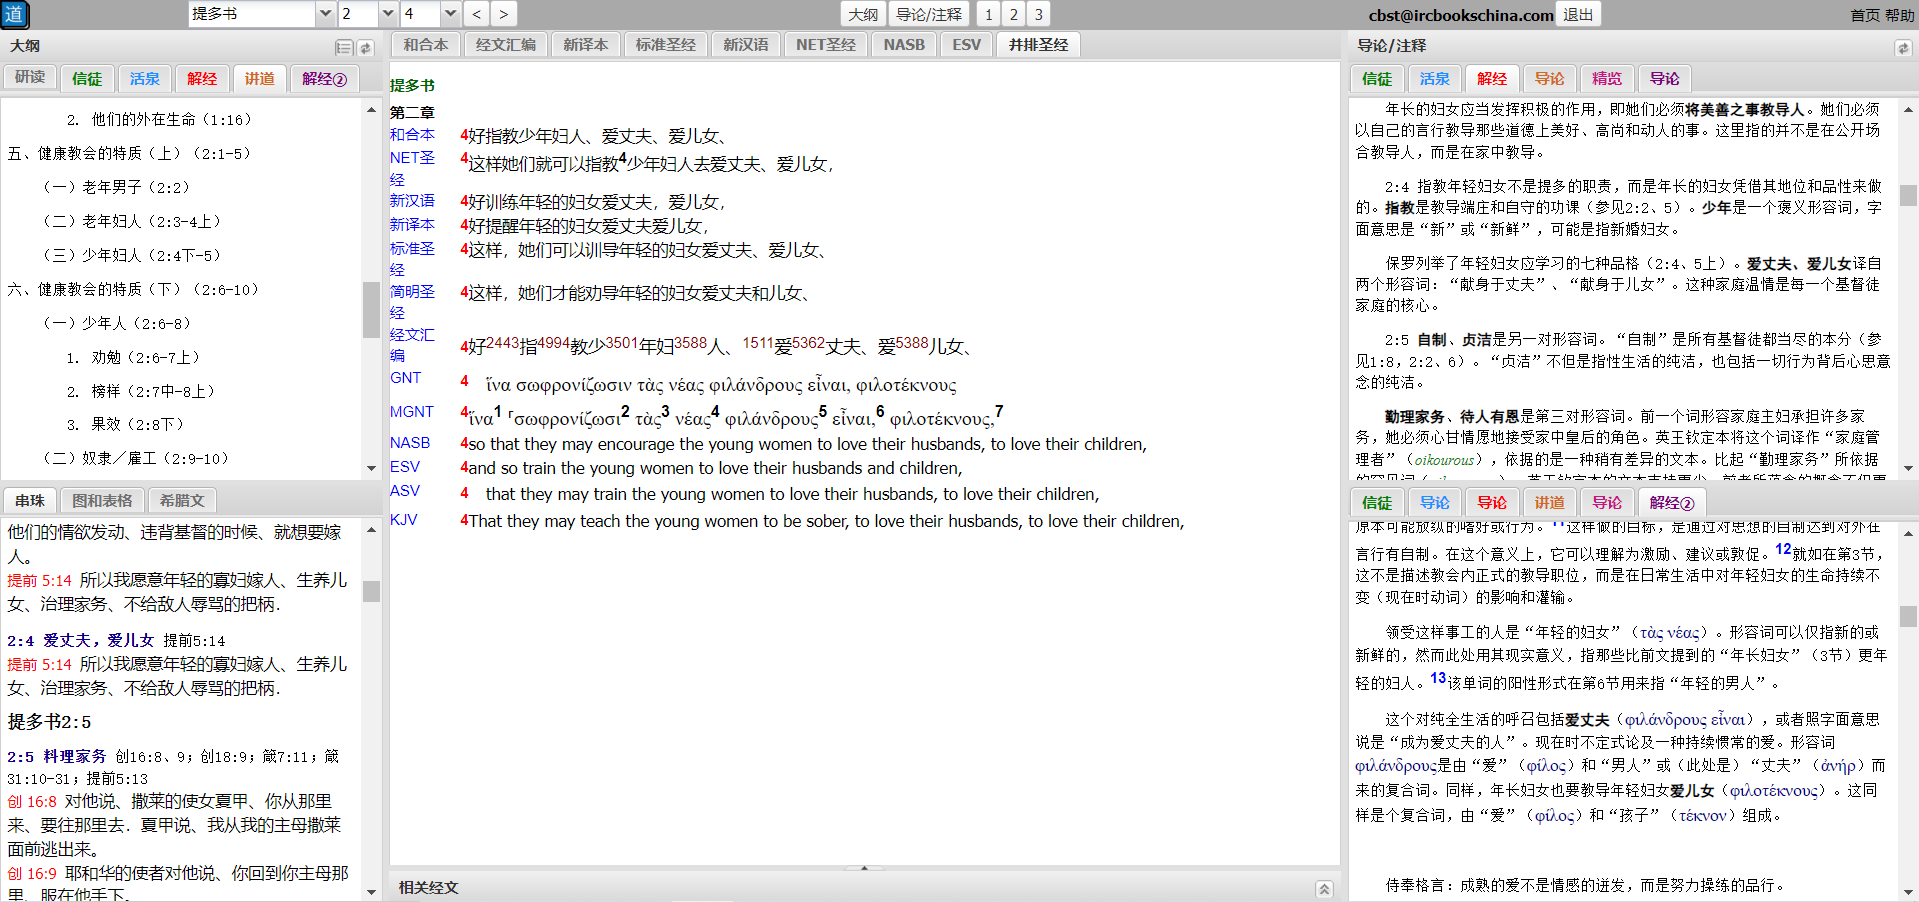The image size is (1919, 902).
Task: Click the 退出 logout button
Action: (1578, 14)
